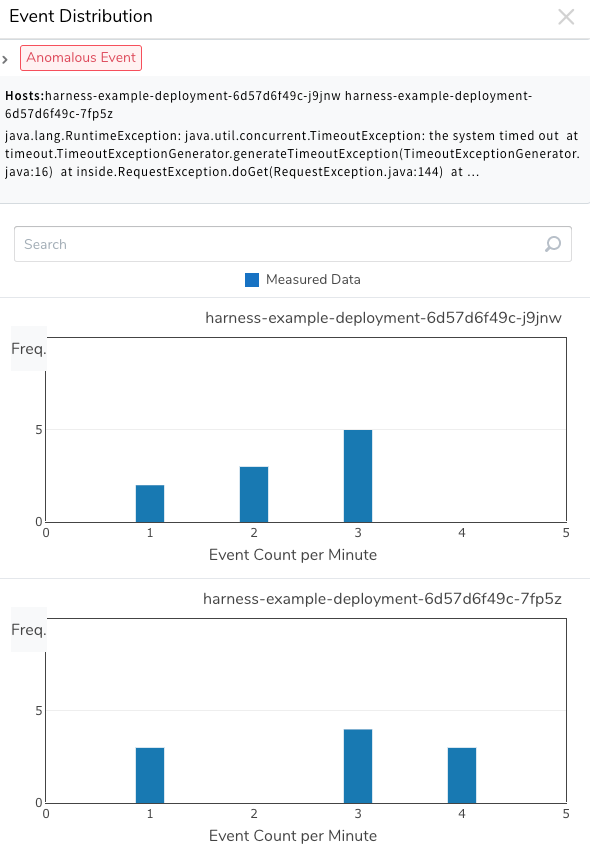
Task: Close the Event Distribution panel
Action: [566, 17]
